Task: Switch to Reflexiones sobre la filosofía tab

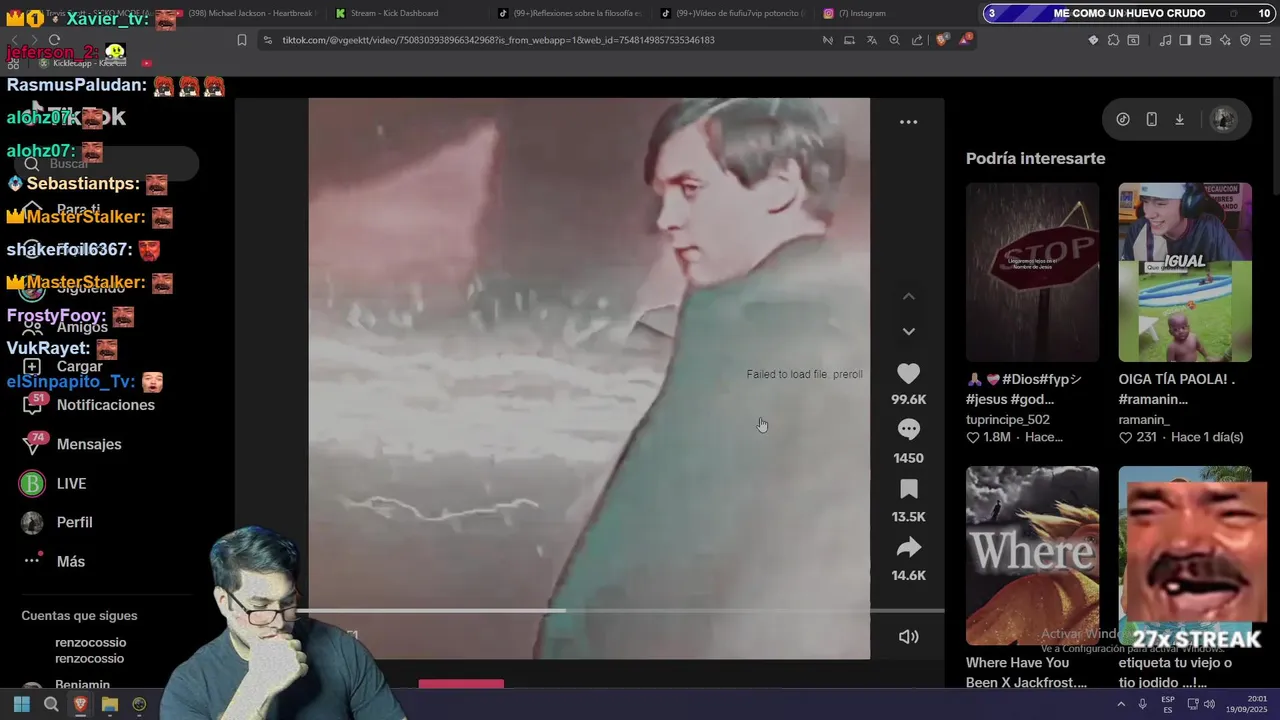Action: click(570, 13)
